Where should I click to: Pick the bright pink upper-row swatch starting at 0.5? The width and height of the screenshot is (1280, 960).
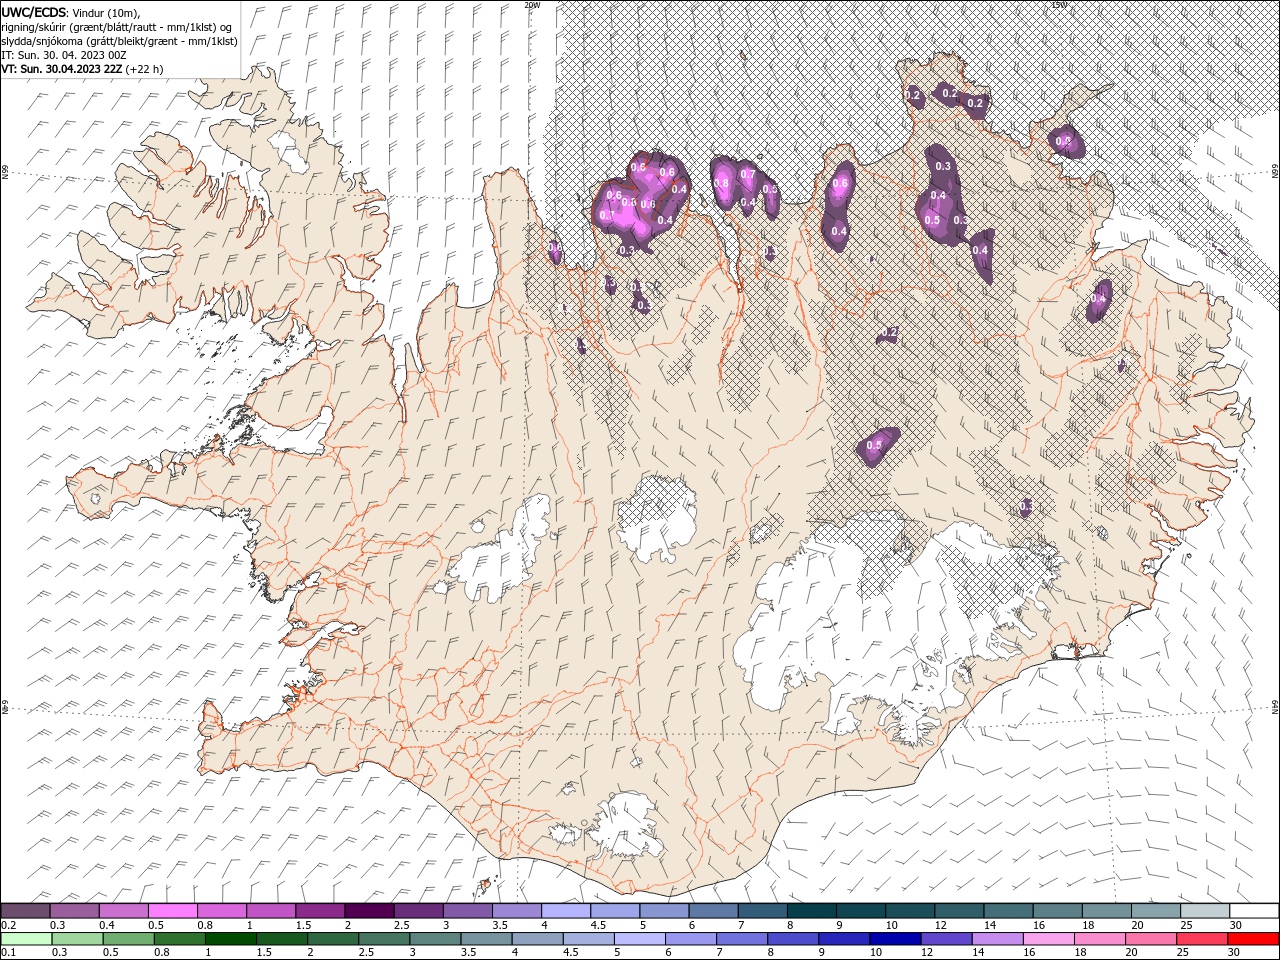click(x=173, y=911)
